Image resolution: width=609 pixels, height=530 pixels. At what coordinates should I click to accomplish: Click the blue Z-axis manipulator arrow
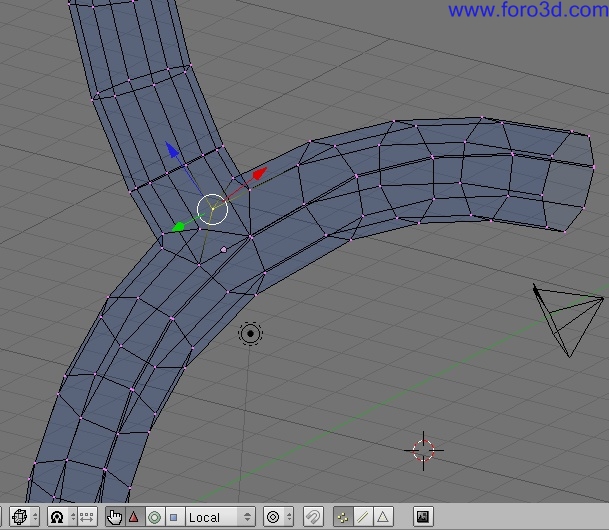point(172,149)
